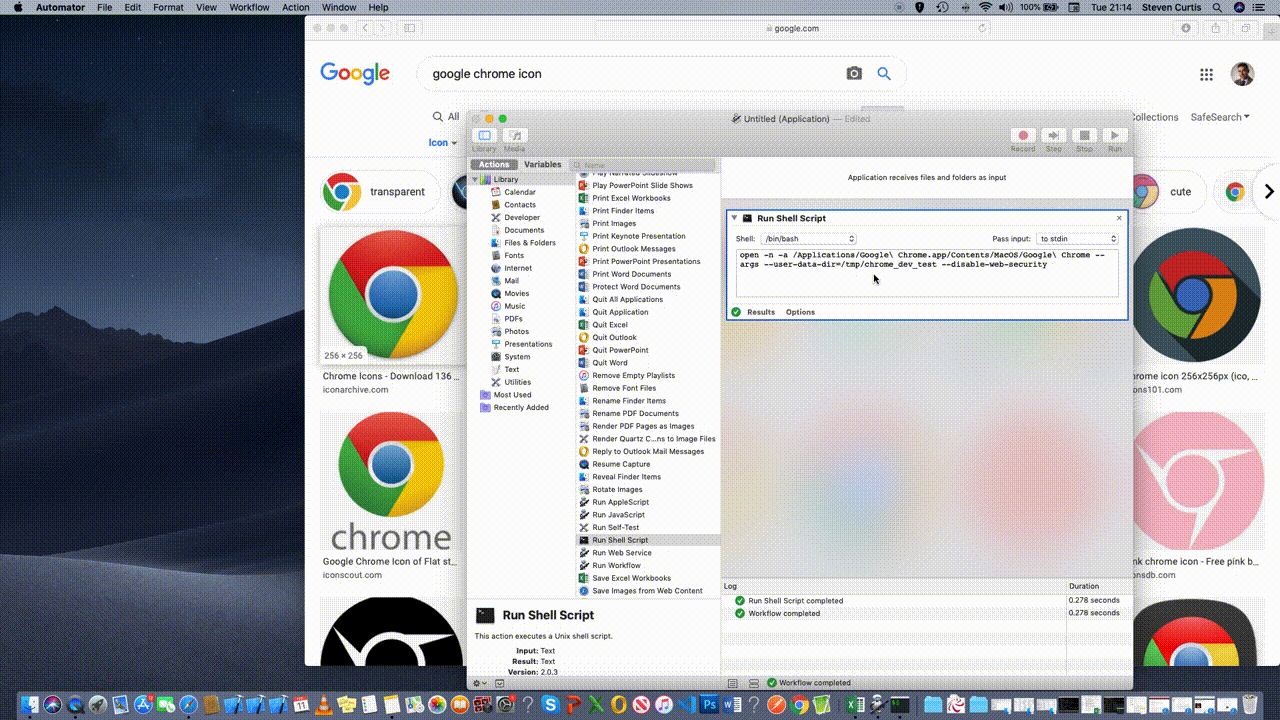This screenshot has height=720, width=1280.
Task: Toggle the variables view button
Action: click(x=756, y=683)
